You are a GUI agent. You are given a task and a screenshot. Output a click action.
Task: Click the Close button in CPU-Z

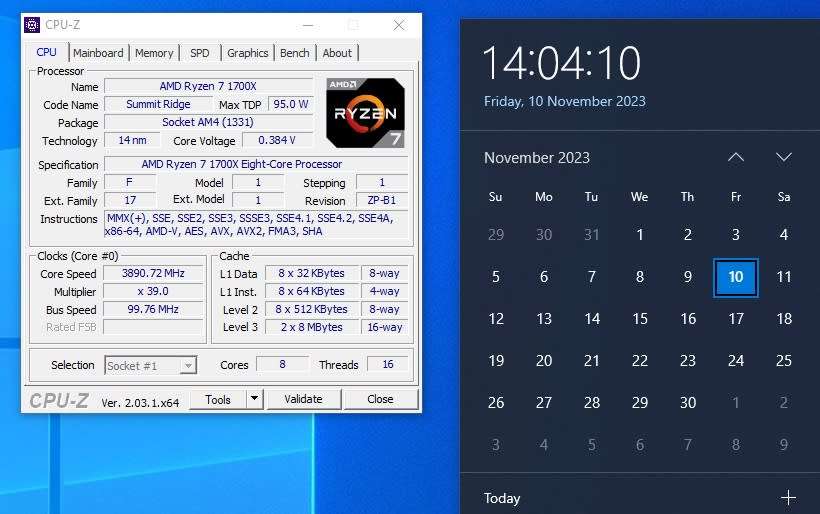(x=380, y=399)
